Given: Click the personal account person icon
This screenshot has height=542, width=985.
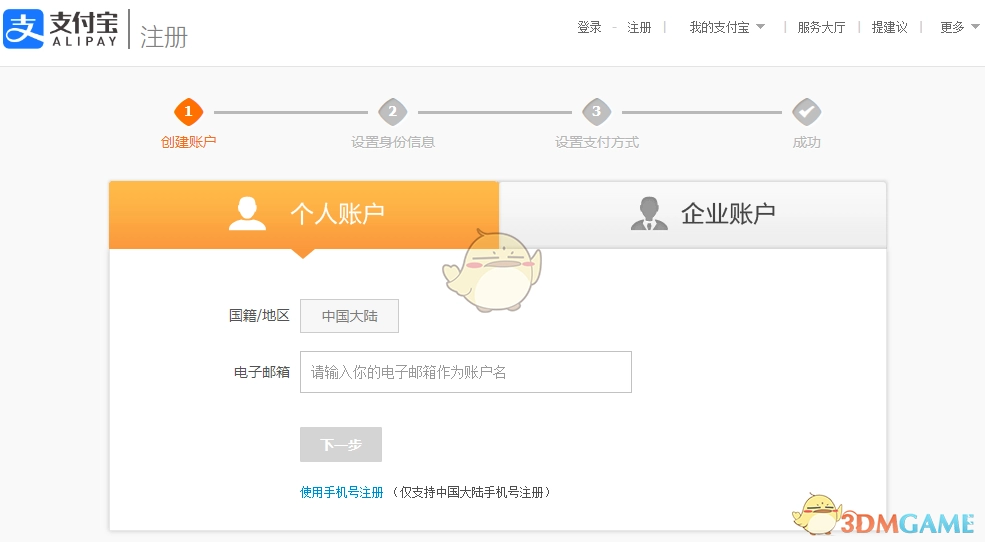Looking at the screenshot, I should 247,213.
